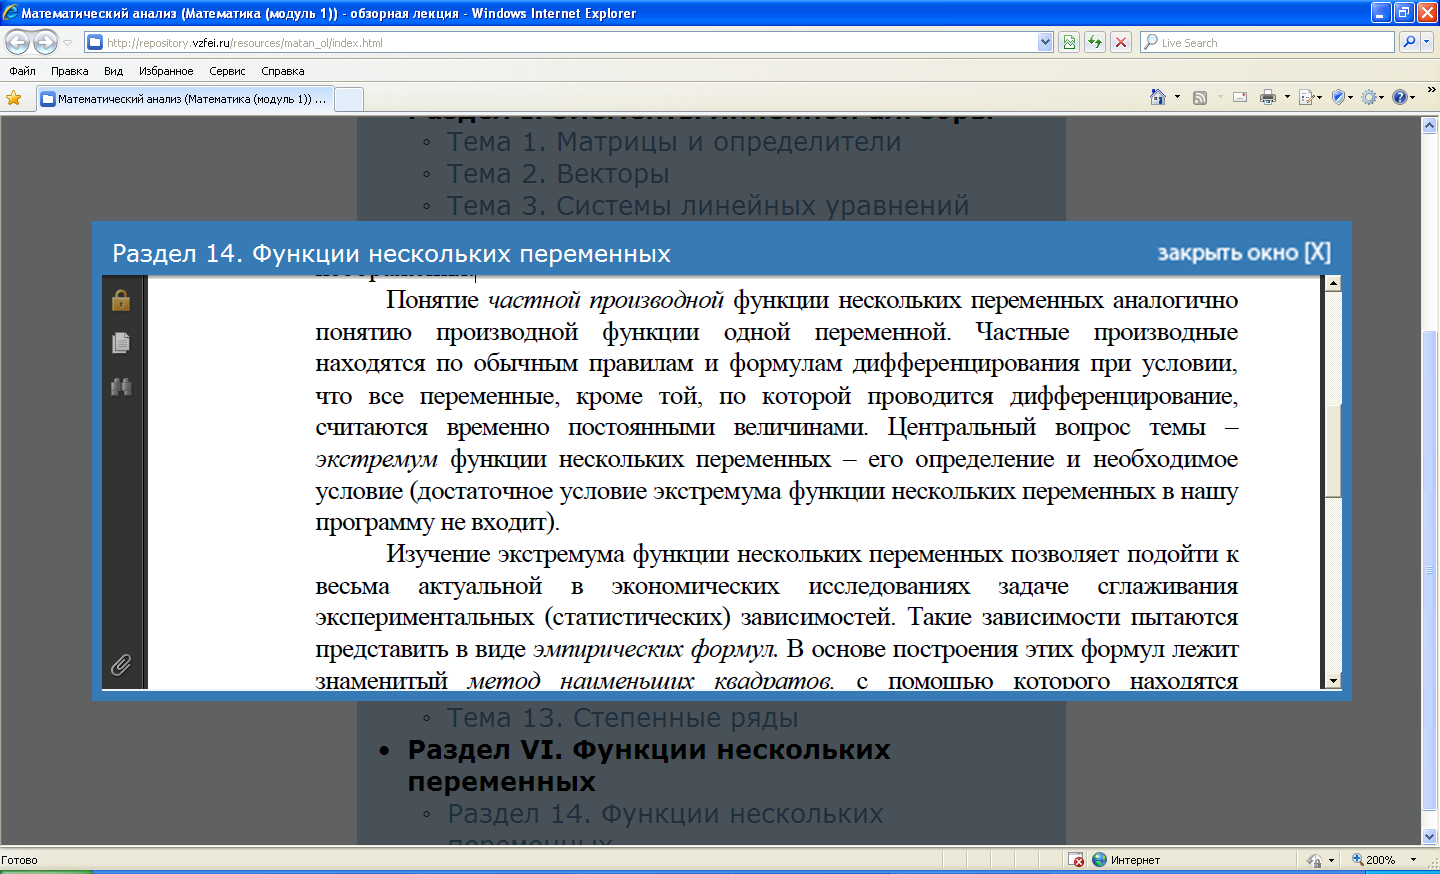Open the Избранное menu
The image size is (1440, 874).
[166, 71]
